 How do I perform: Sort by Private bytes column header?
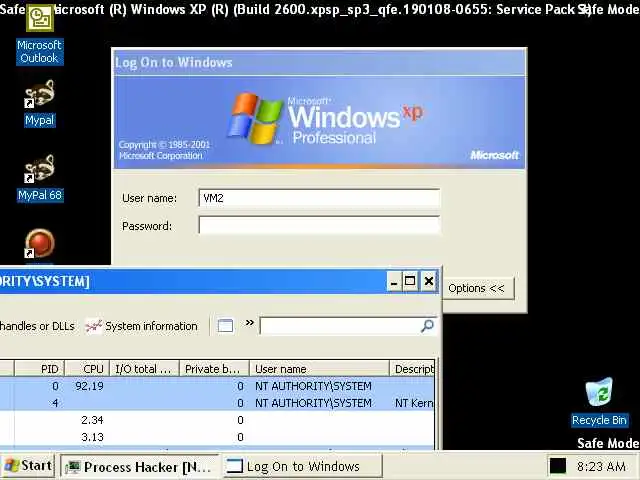214,369
